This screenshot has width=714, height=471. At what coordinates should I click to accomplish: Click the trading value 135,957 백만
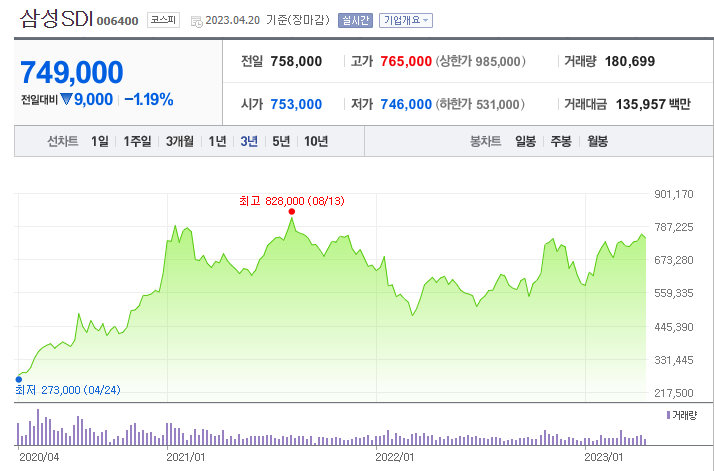point(653,104)
